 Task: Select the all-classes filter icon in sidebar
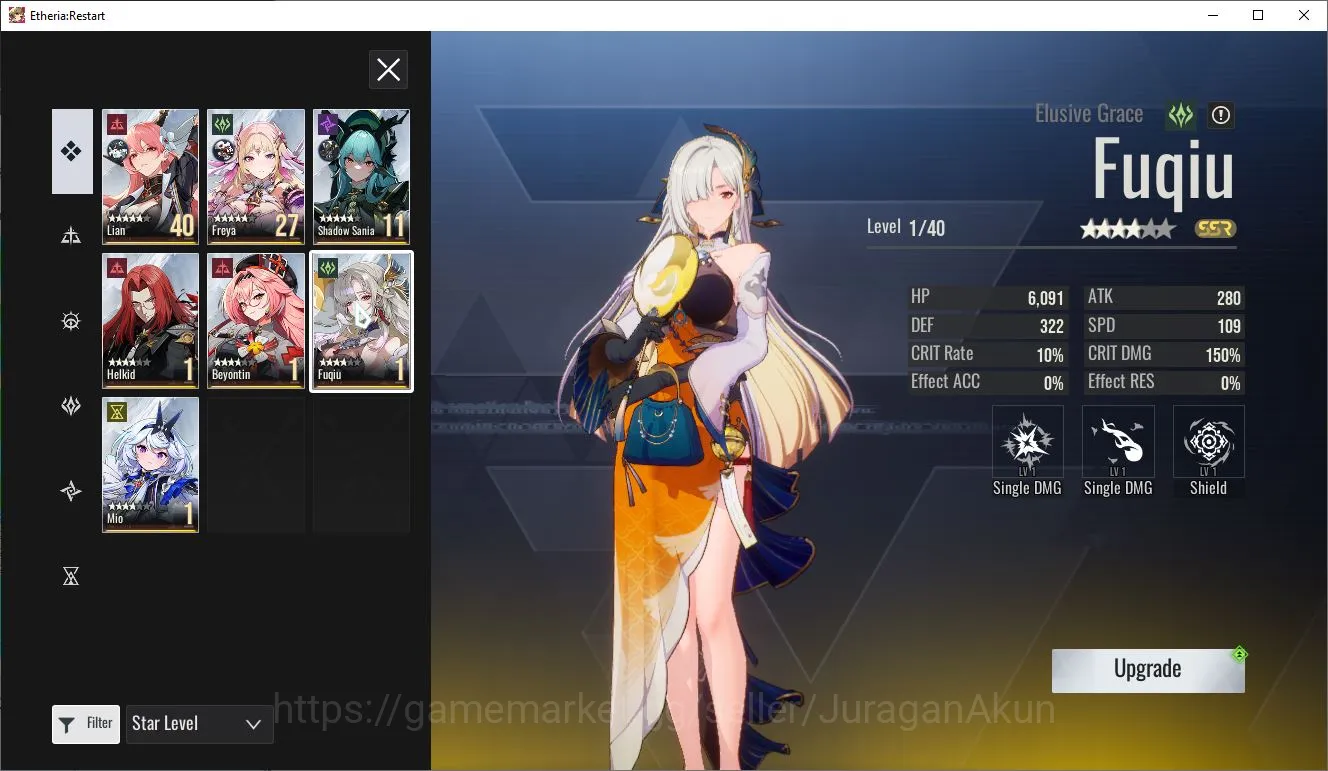[x=72, y=152]
